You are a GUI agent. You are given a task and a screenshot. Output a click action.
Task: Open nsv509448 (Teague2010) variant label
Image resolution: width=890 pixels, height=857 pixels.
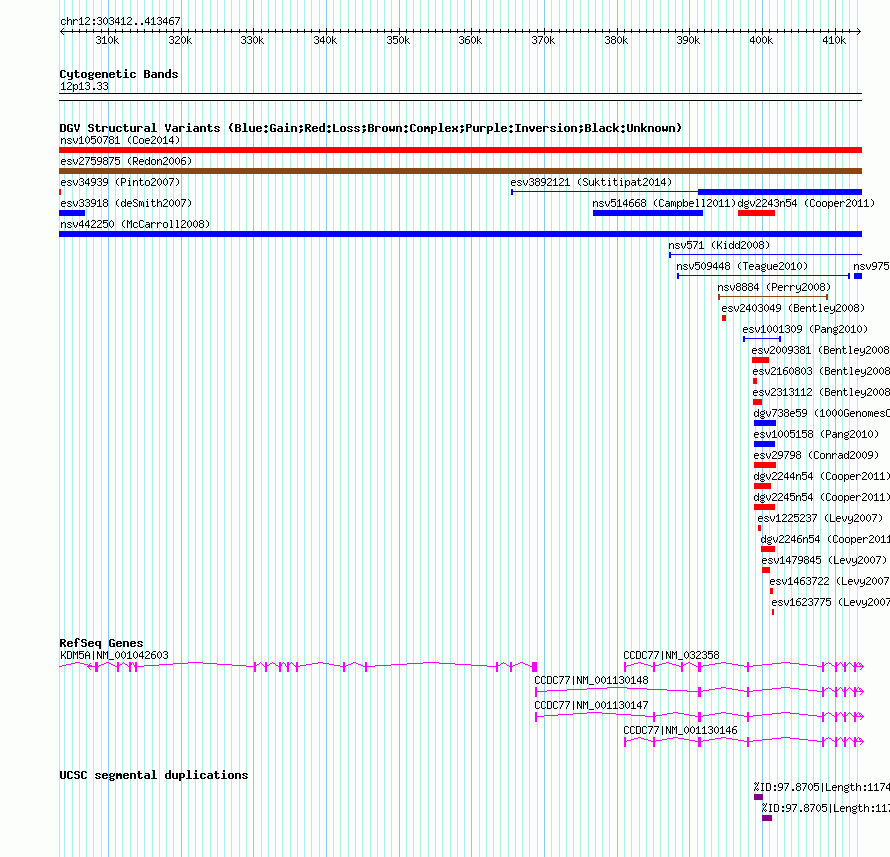pyautogui.click(x=742, y=266)
